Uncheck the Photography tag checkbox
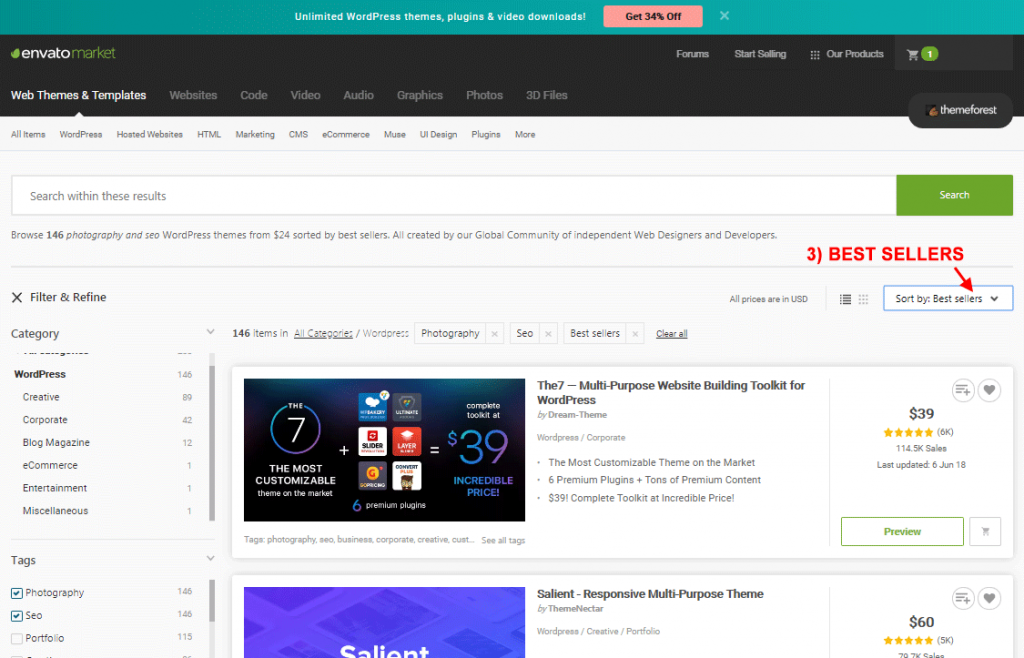1024x658 pixels. tap(17, 593)
